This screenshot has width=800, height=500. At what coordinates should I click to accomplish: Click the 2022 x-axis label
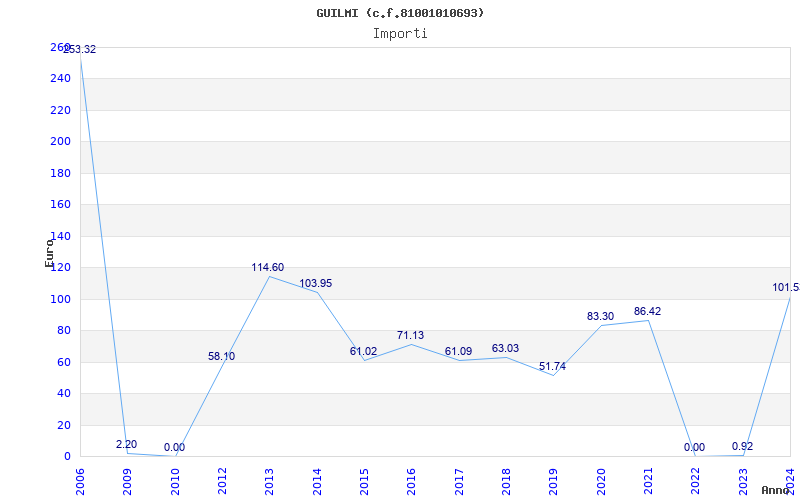[x=696, y=481]
